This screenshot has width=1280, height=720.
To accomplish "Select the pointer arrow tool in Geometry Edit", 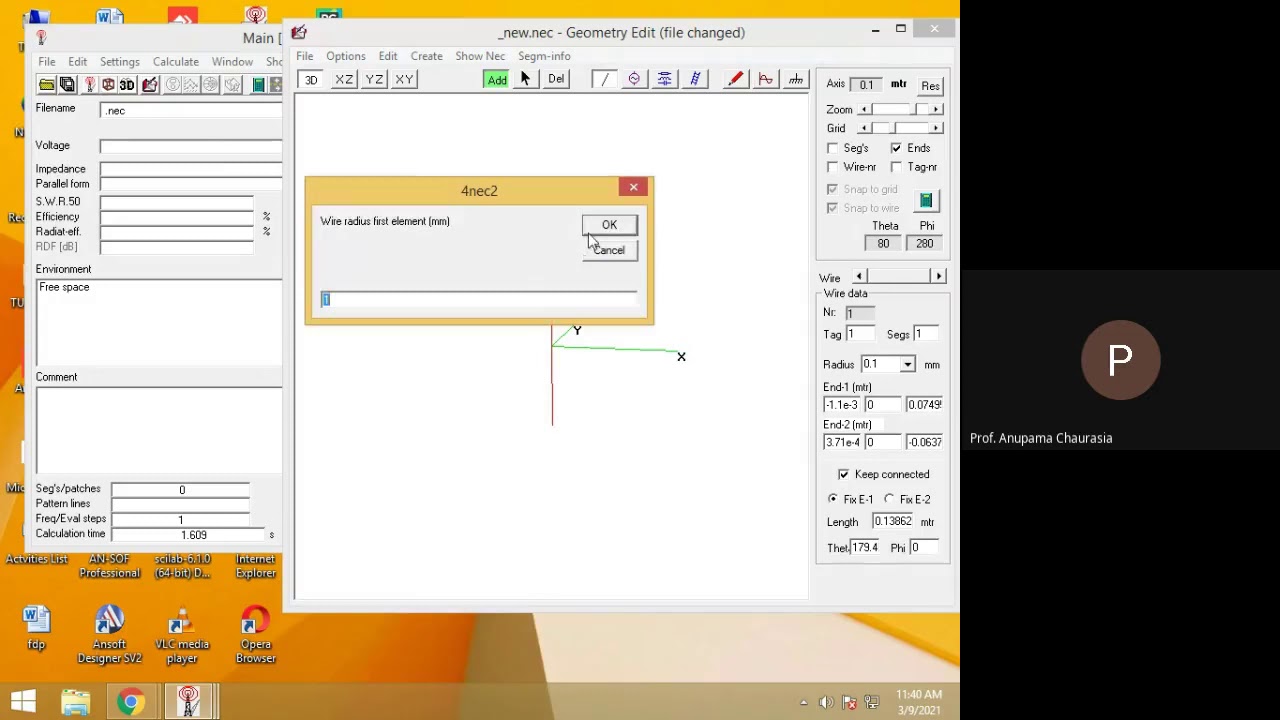I will point(525,79).
